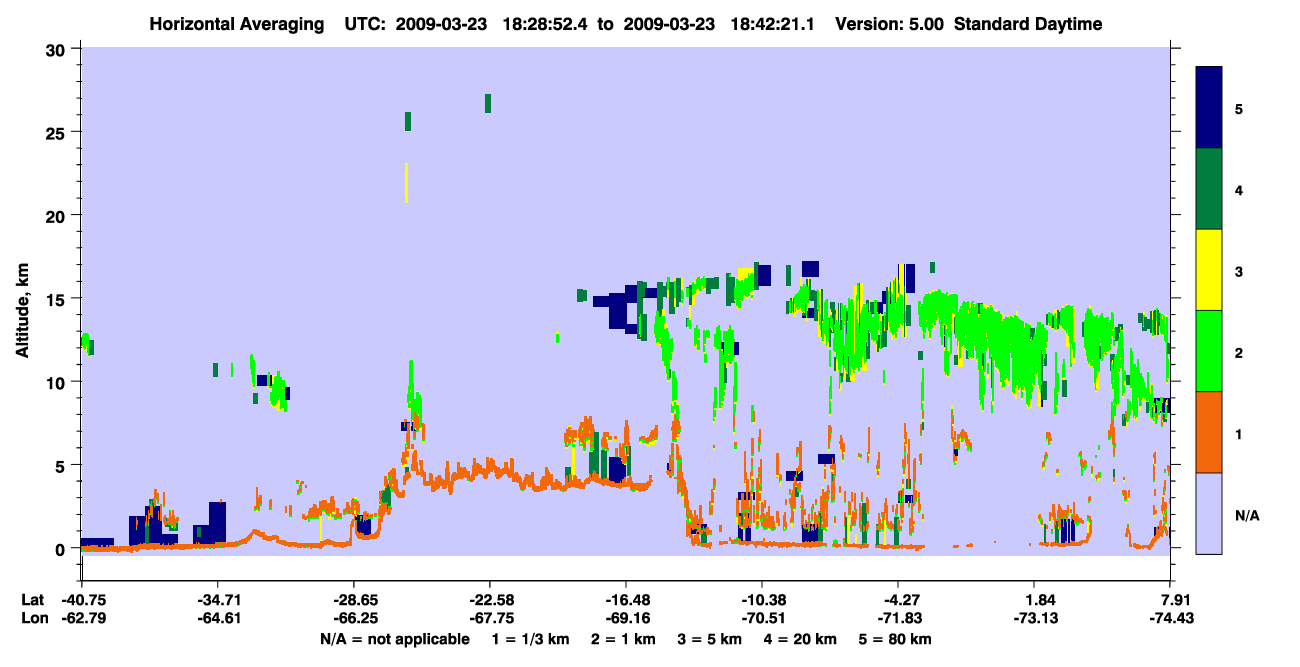Click 'Standard Daytime' in title
This screenshot has height=667, width=1300.
click(1028, 24)
